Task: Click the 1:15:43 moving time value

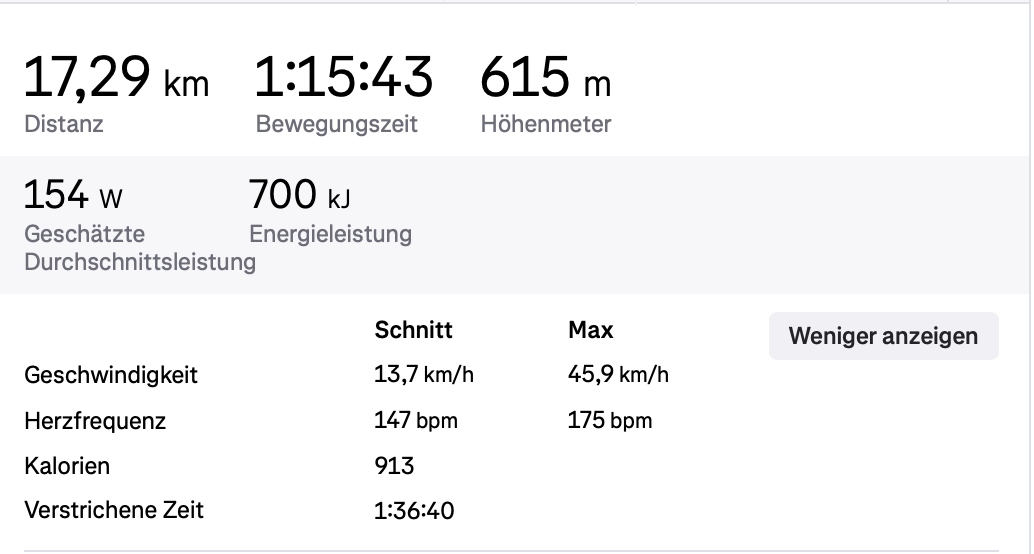Action: coord(344,79)
